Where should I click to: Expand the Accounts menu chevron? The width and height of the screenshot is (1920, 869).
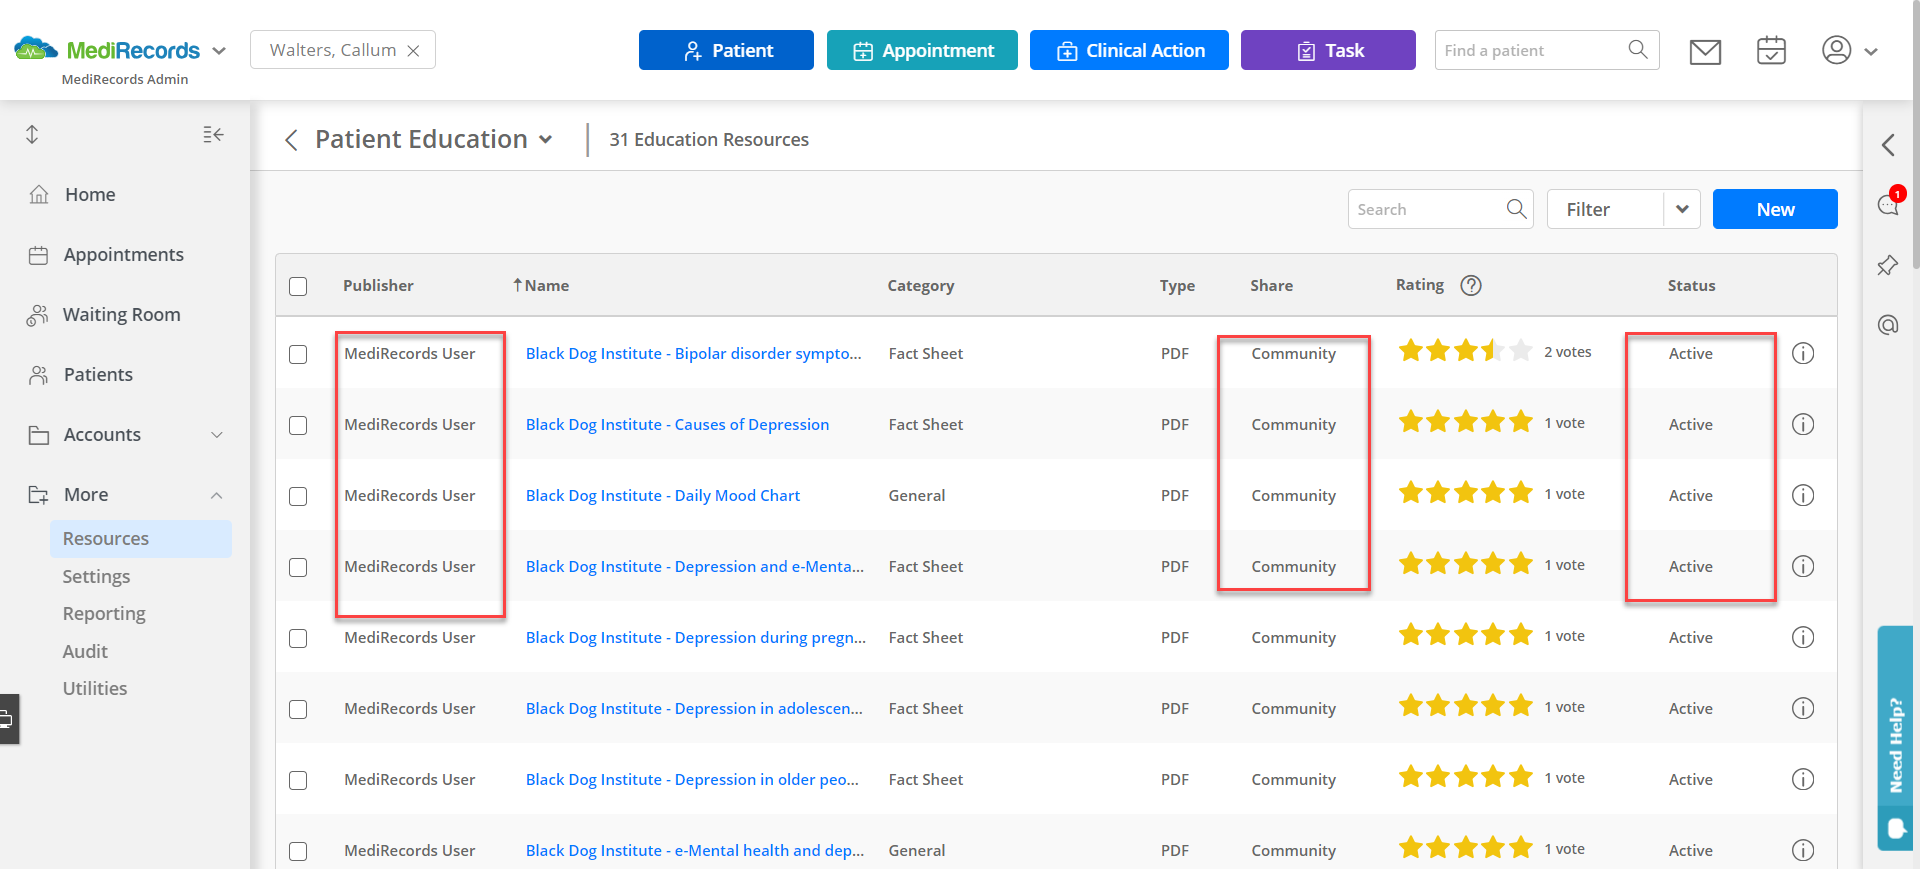(217, 435)
